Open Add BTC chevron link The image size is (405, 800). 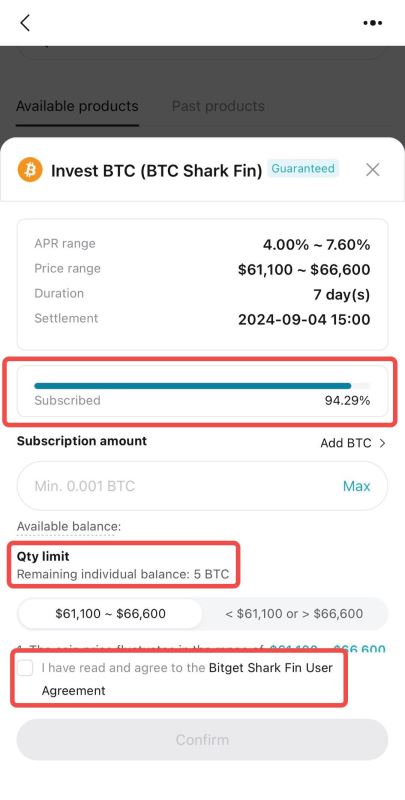click(352, 443)
